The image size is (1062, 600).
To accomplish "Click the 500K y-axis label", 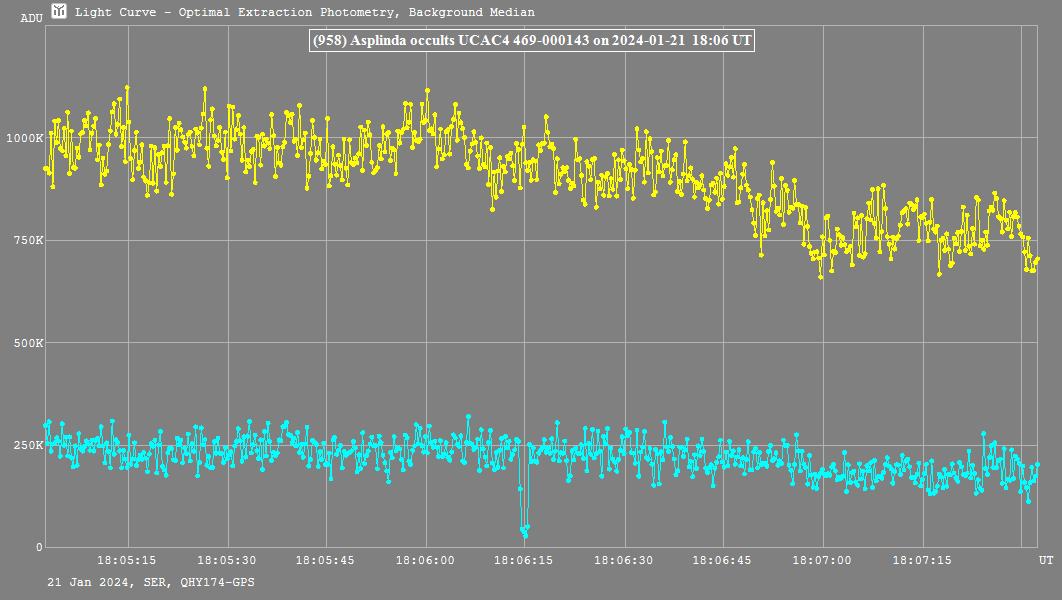I will [28, 343].
